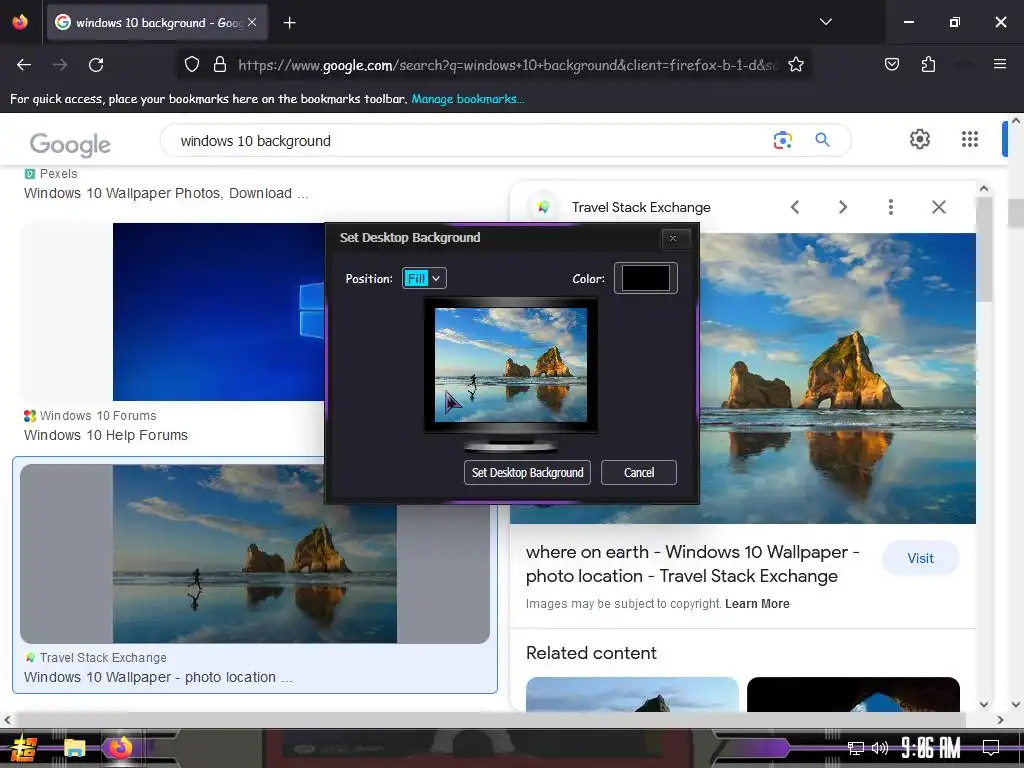Show previous image in the preview panel
The height and width of the screenshot is (768, 1024).
pos(795,207)
